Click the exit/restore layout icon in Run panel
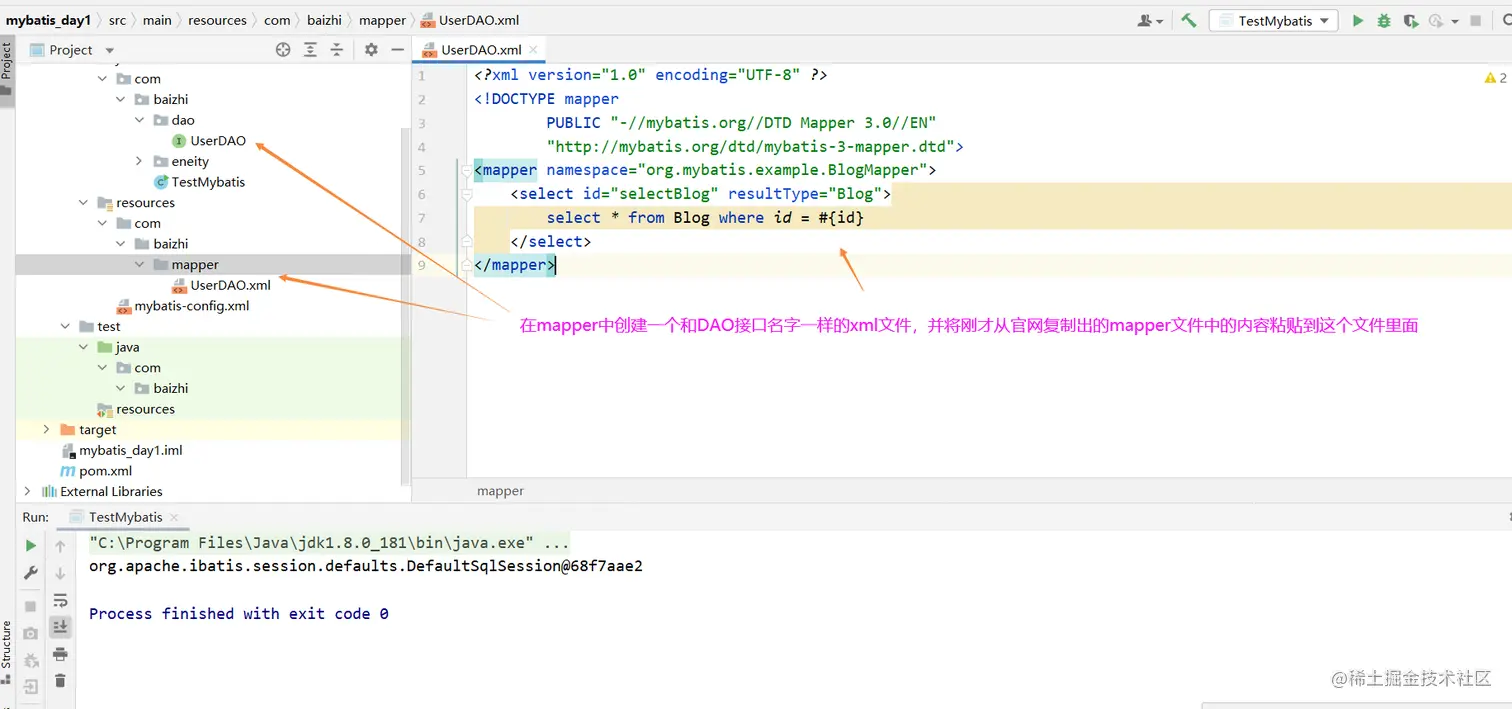Image resolution: width=1512 pixels, height=709 pixels. pyautogui.click(x=31, y=687)
